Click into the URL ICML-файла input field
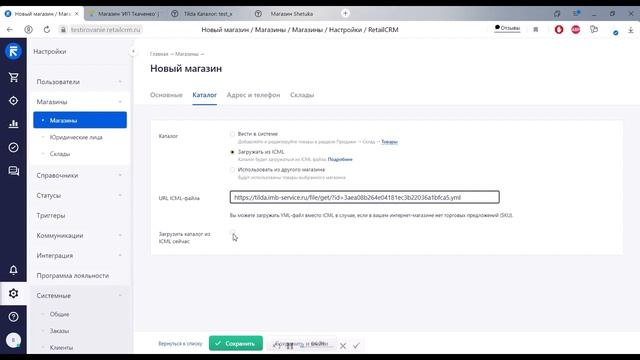This screenshot has height=360, width=640. tap(364, 197)
